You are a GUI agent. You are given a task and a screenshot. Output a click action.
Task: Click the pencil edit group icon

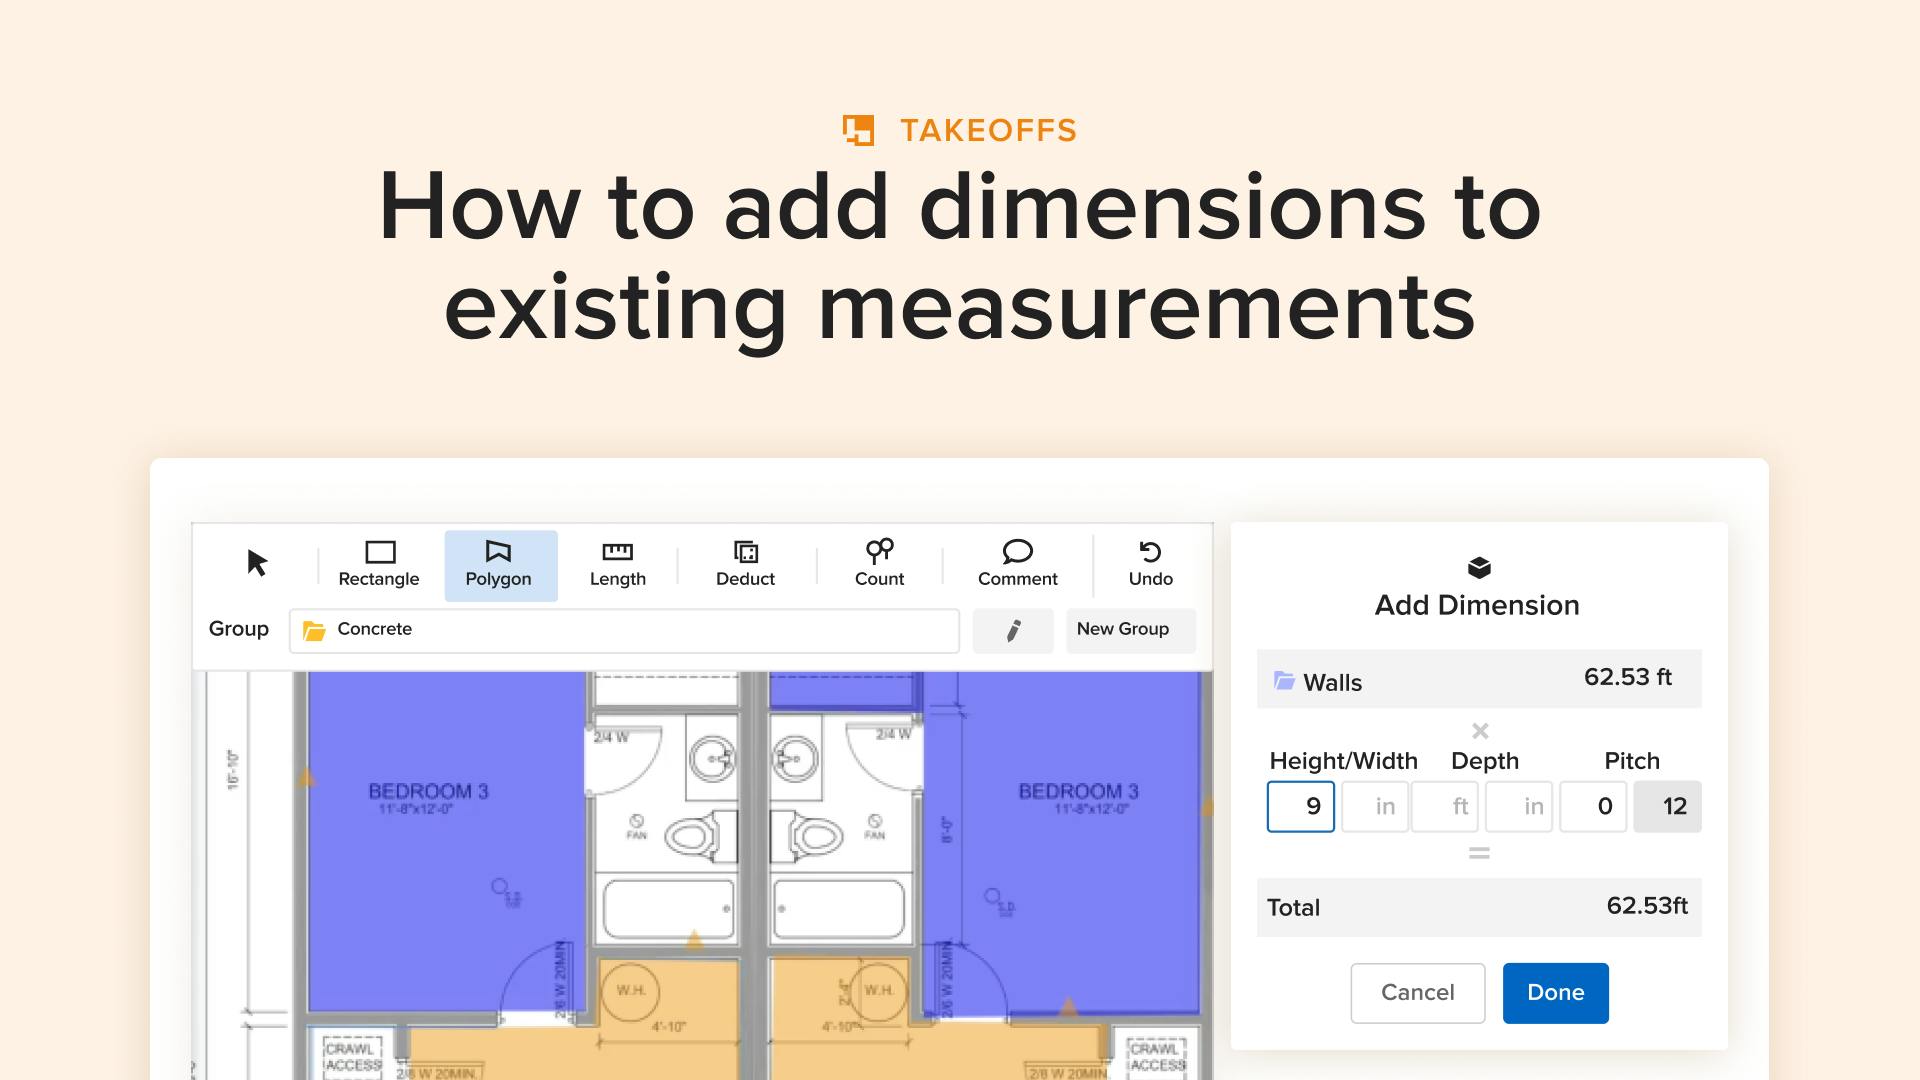(1012, 630)
